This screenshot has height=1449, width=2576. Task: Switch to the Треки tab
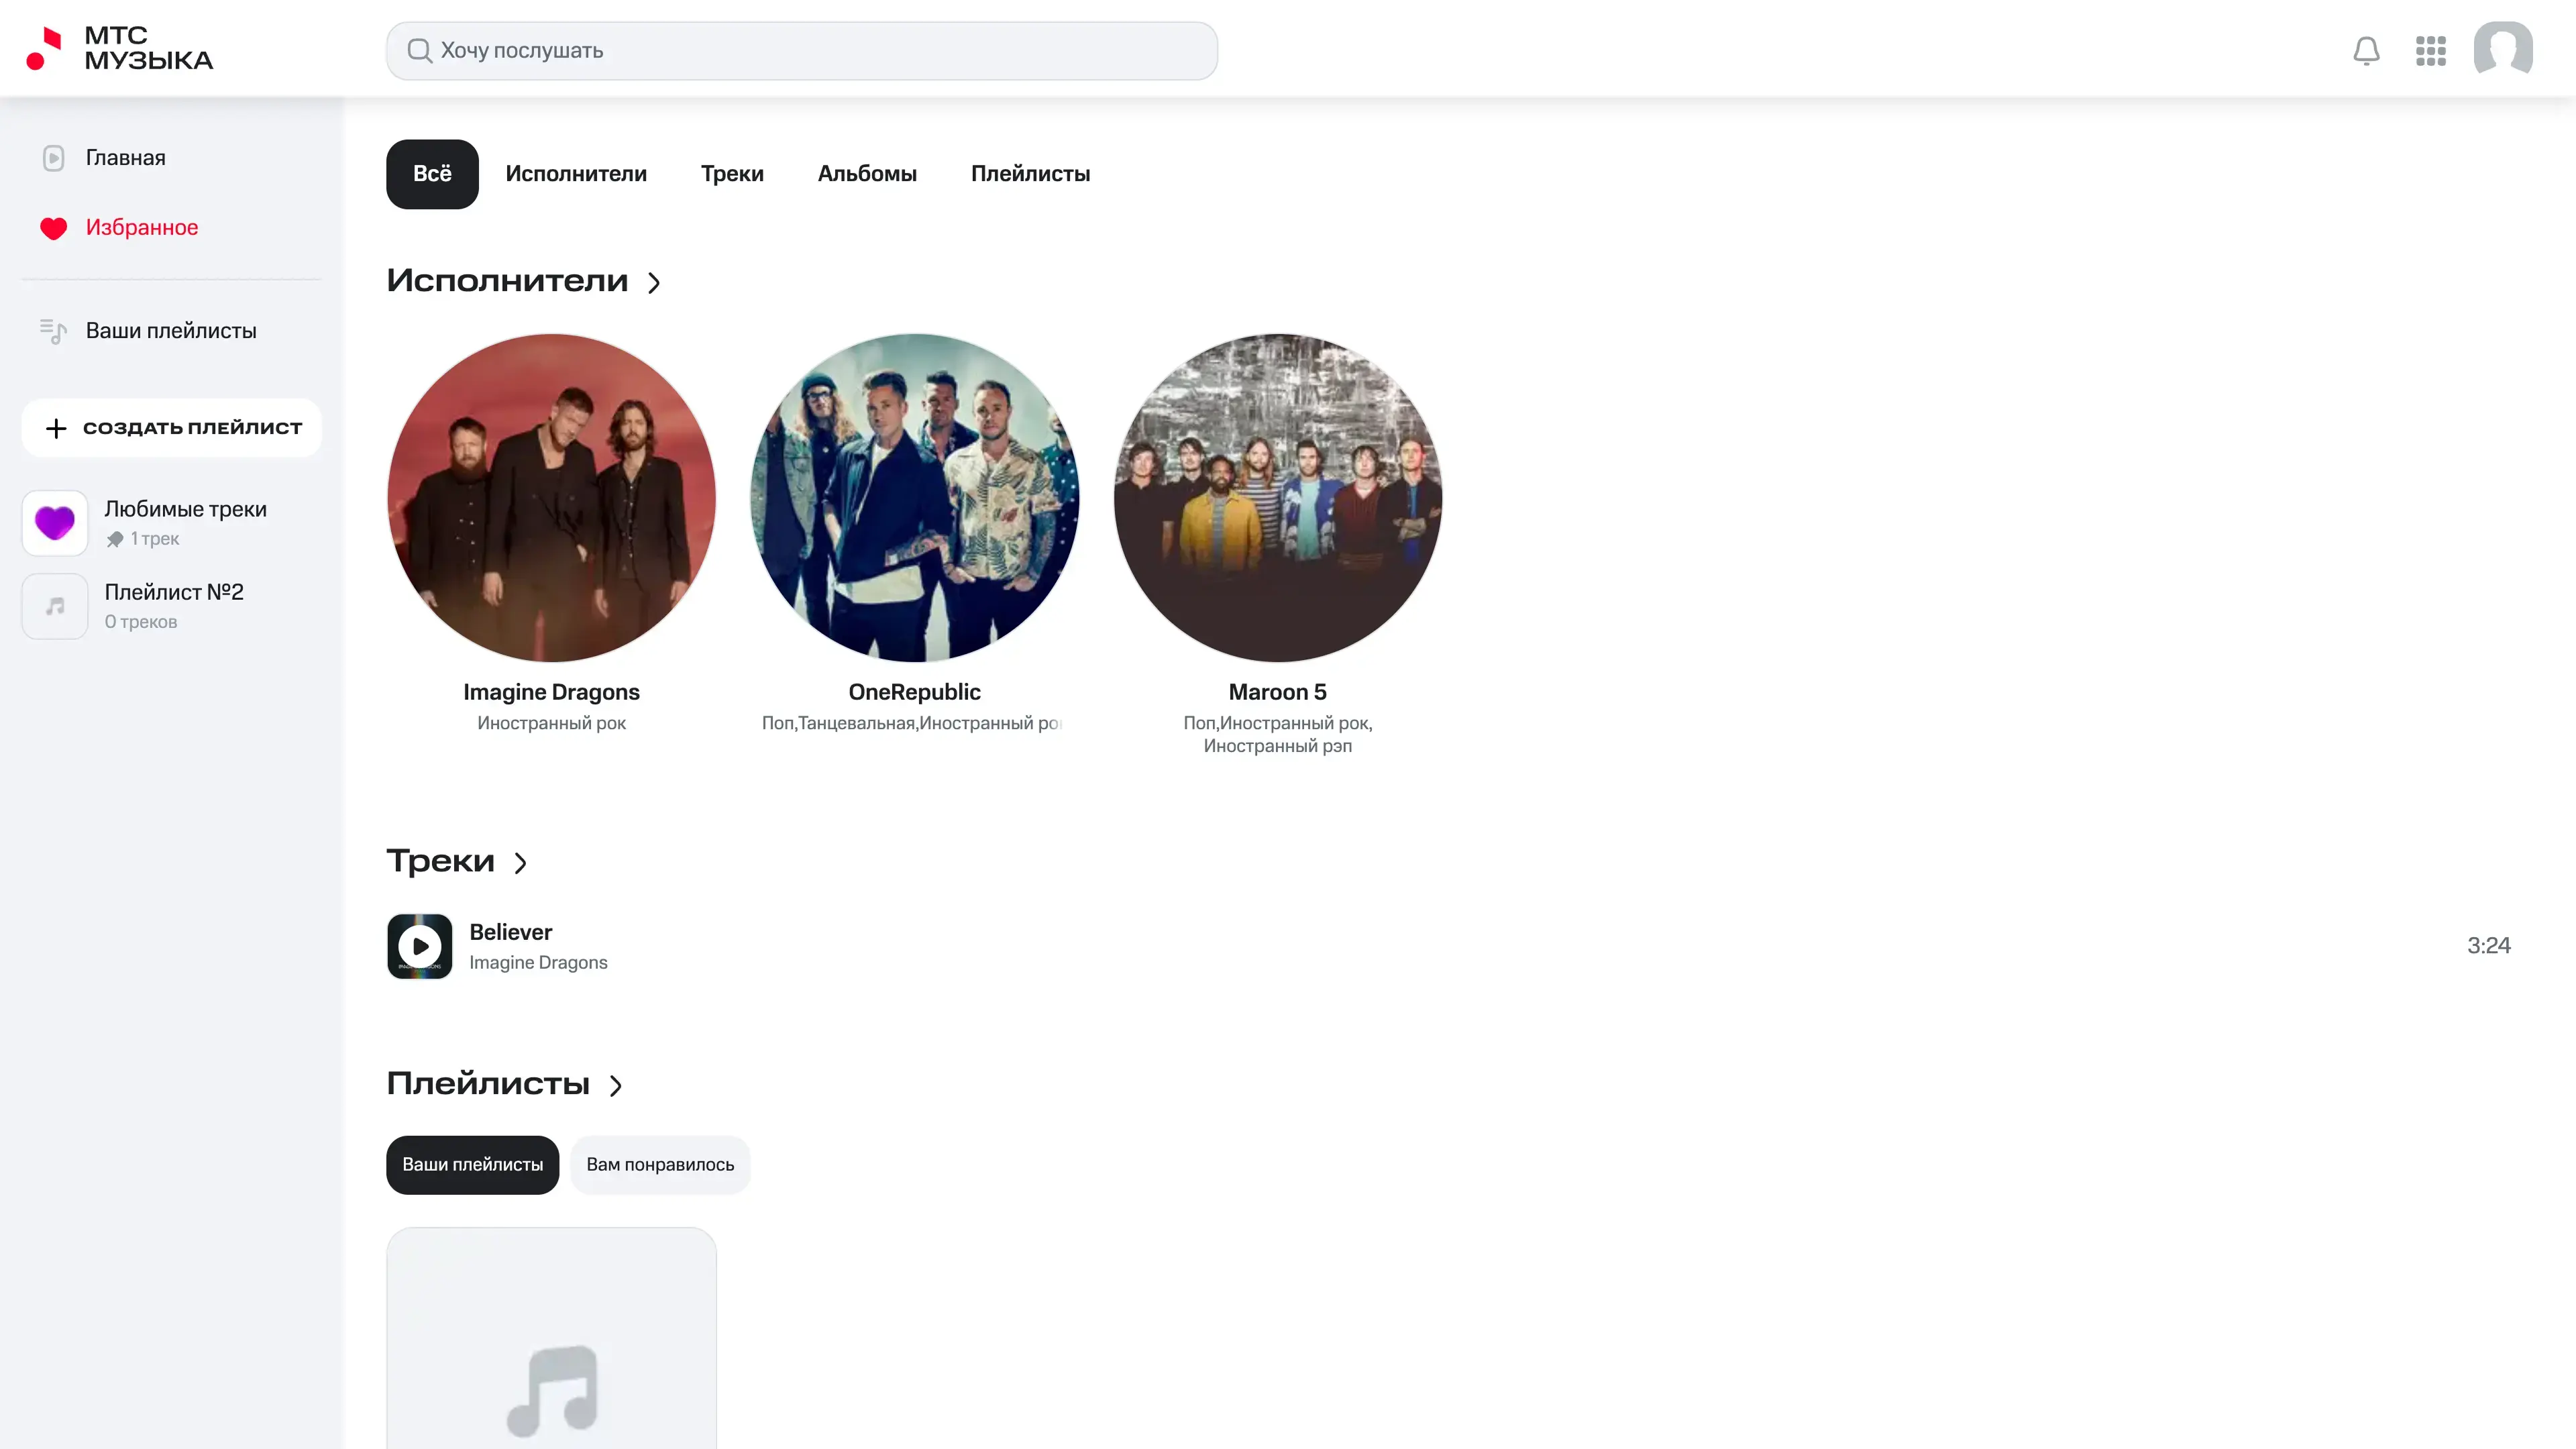(732, 174)
